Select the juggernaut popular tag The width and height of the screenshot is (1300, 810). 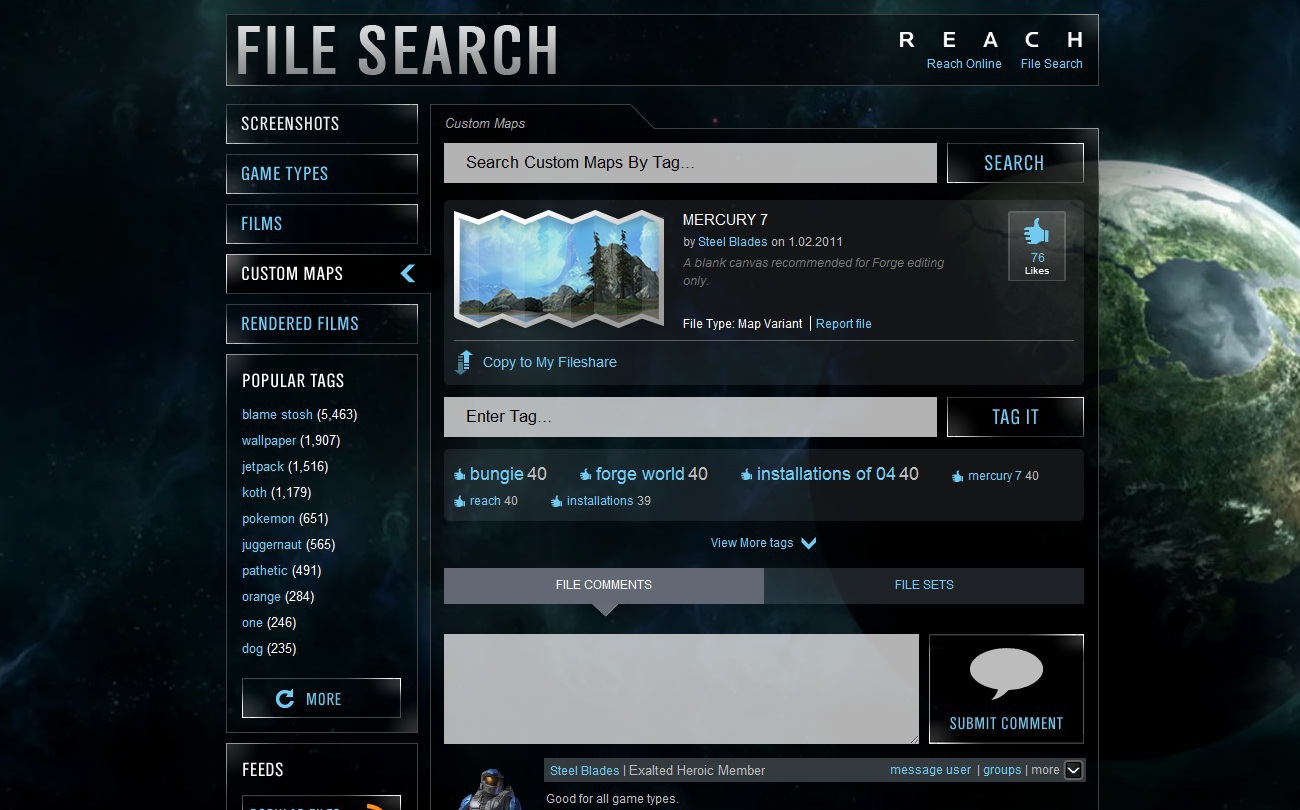pyautogui.click(x=272, y=545)
